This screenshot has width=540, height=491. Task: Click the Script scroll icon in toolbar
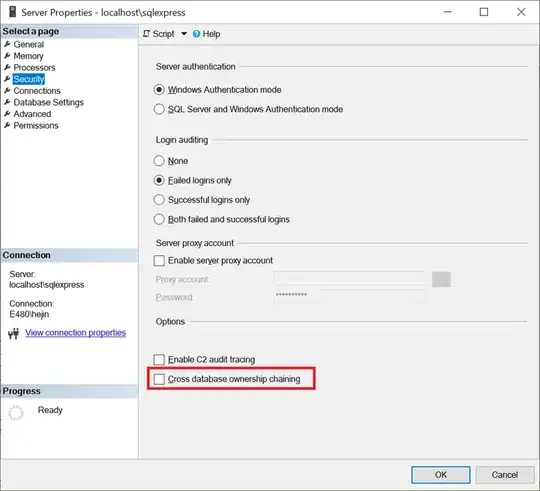point(146,34)
